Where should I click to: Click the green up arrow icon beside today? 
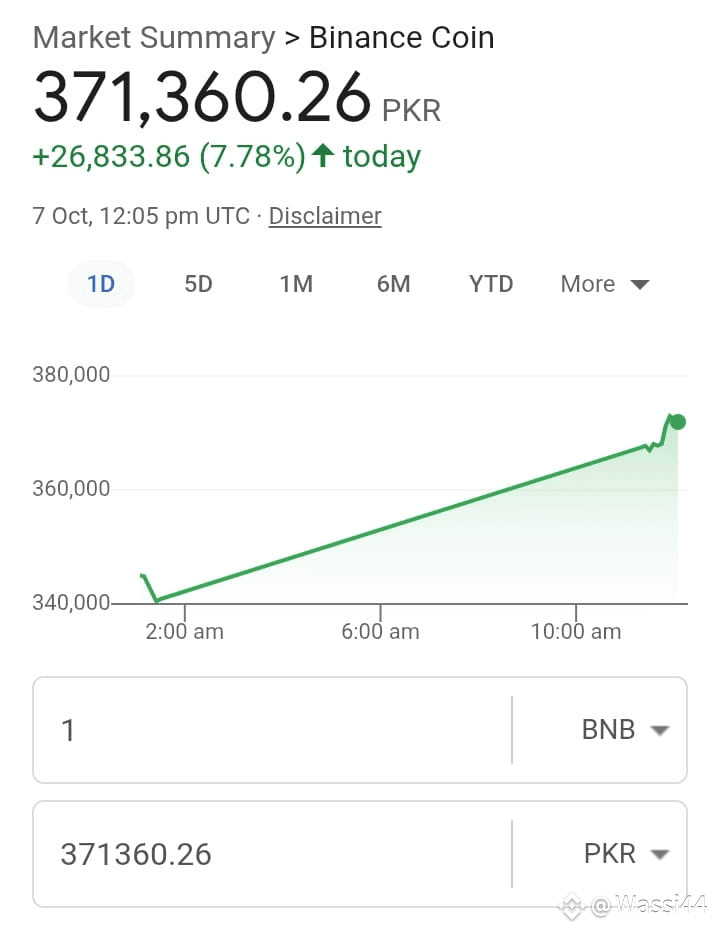323,156
